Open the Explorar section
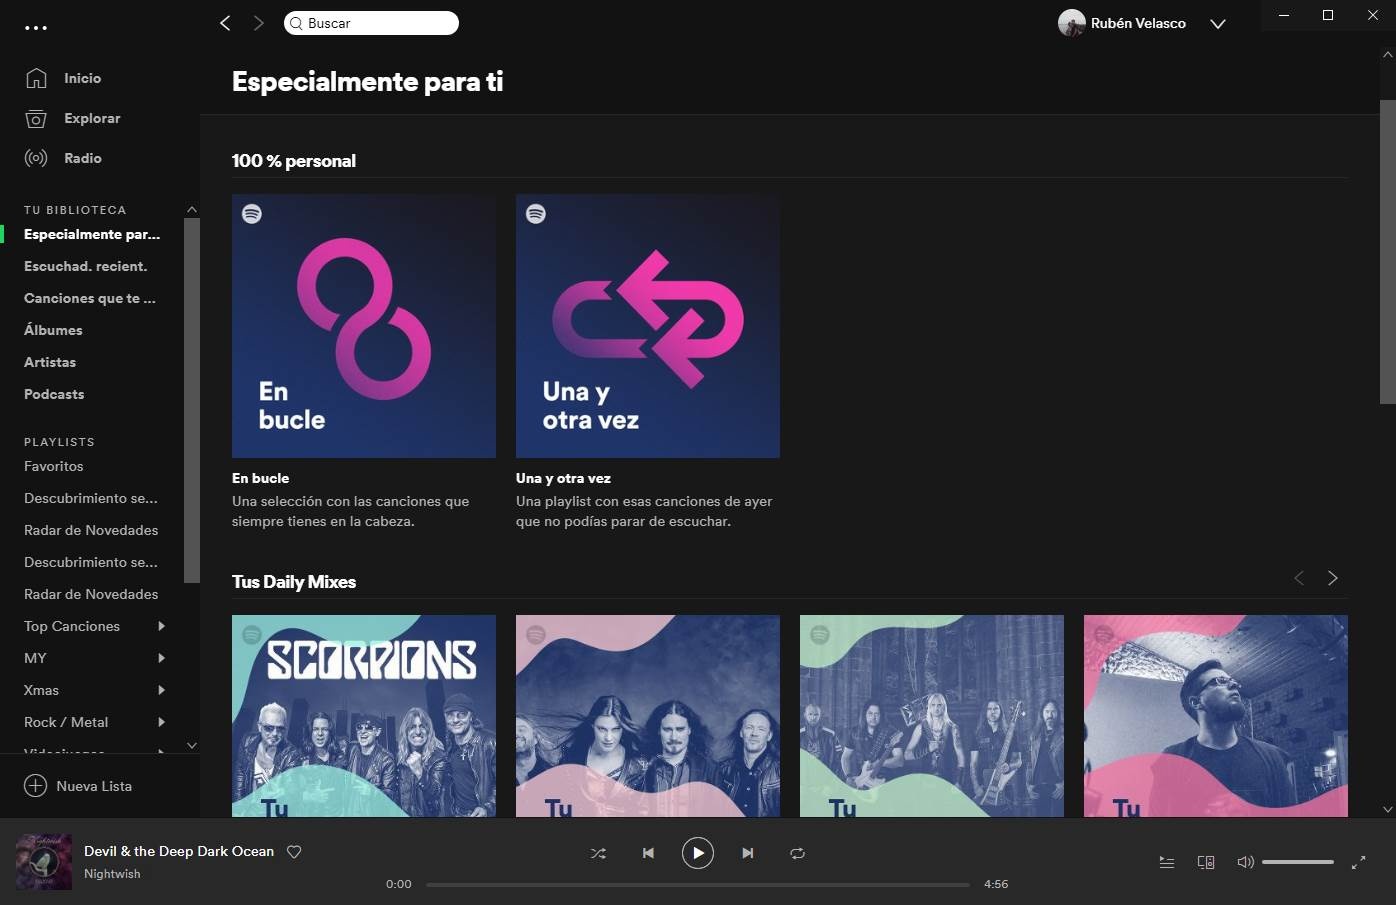The height and width of the screenshot is (905, 1396). pyautogui.click(x=92, y=118)
